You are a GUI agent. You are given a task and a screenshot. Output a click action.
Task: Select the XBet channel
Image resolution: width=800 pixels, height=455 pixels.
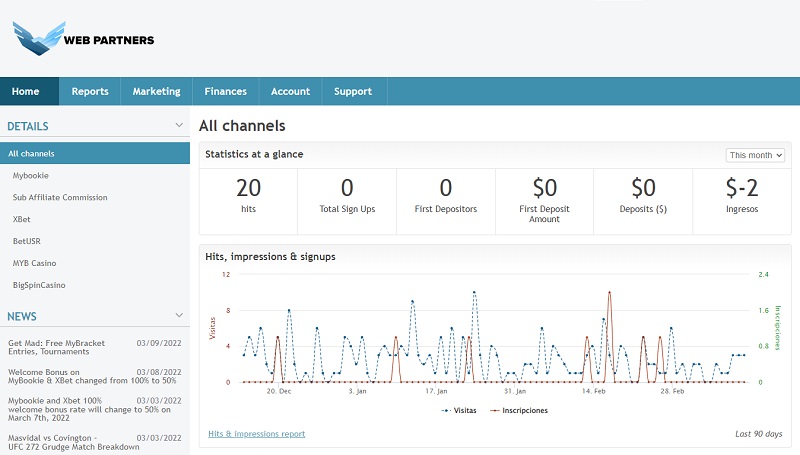click(21, 219)
